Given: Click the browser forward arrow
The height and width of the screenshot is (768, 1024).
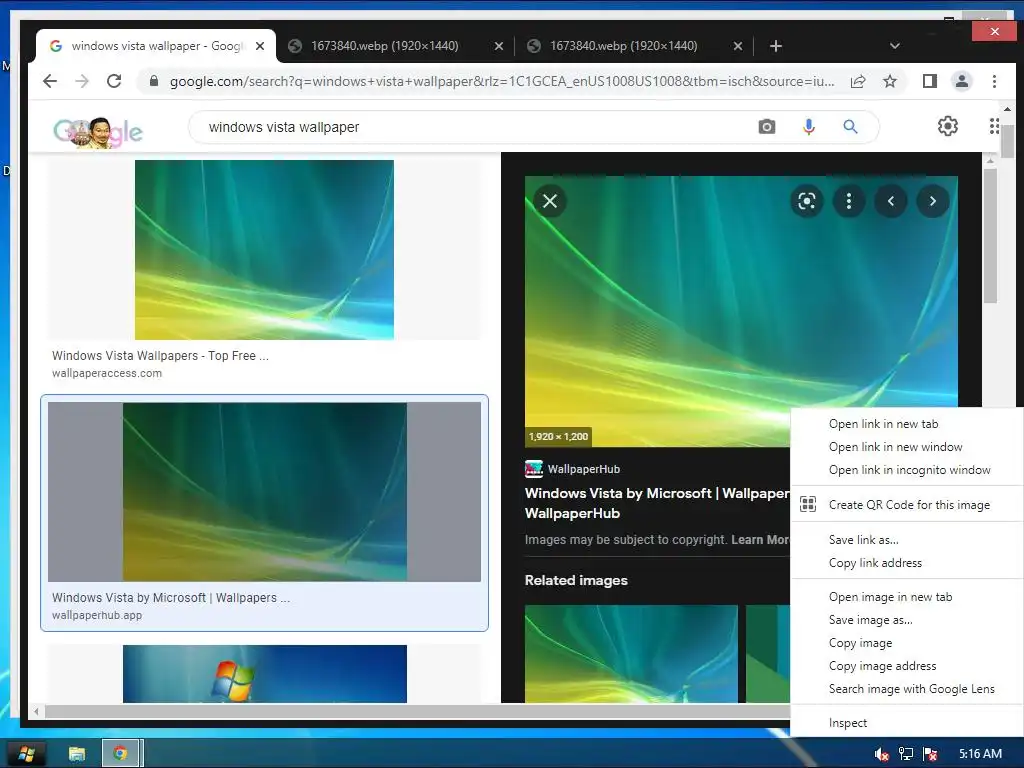Looking at the screenshot, I should coord(82,81).
